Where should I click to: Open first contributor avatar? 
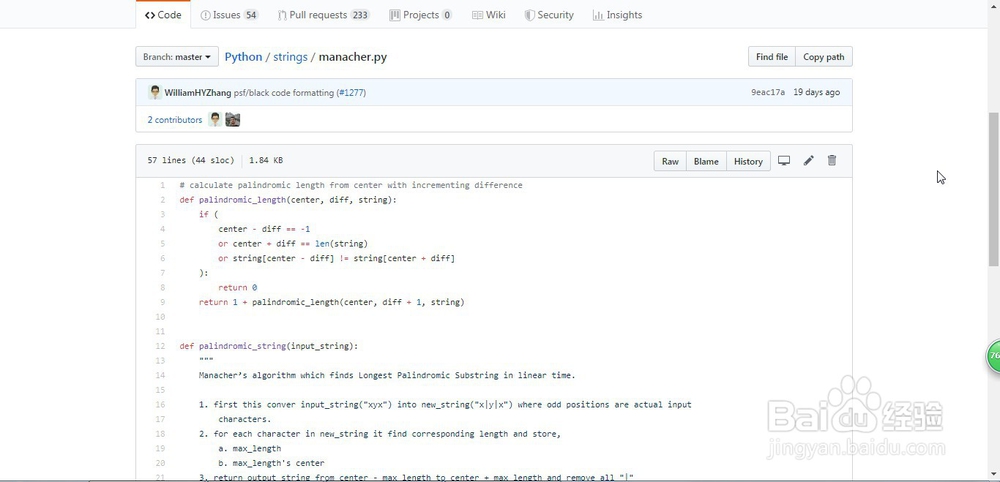click(x=216, y=119)
